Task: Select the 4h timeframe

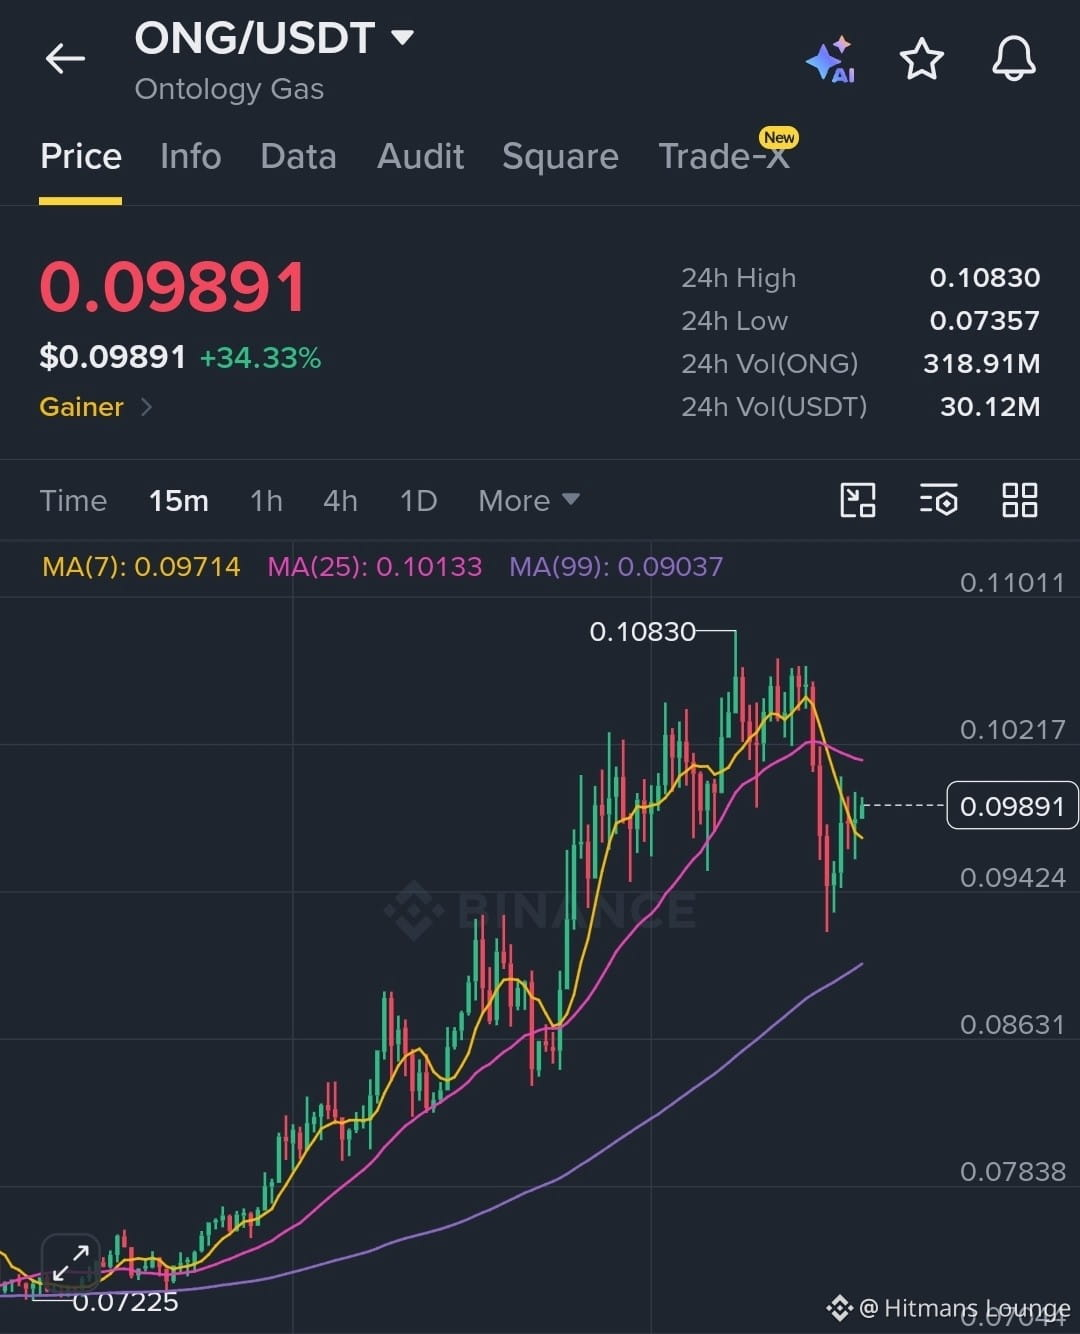Action: pos(340,500)
